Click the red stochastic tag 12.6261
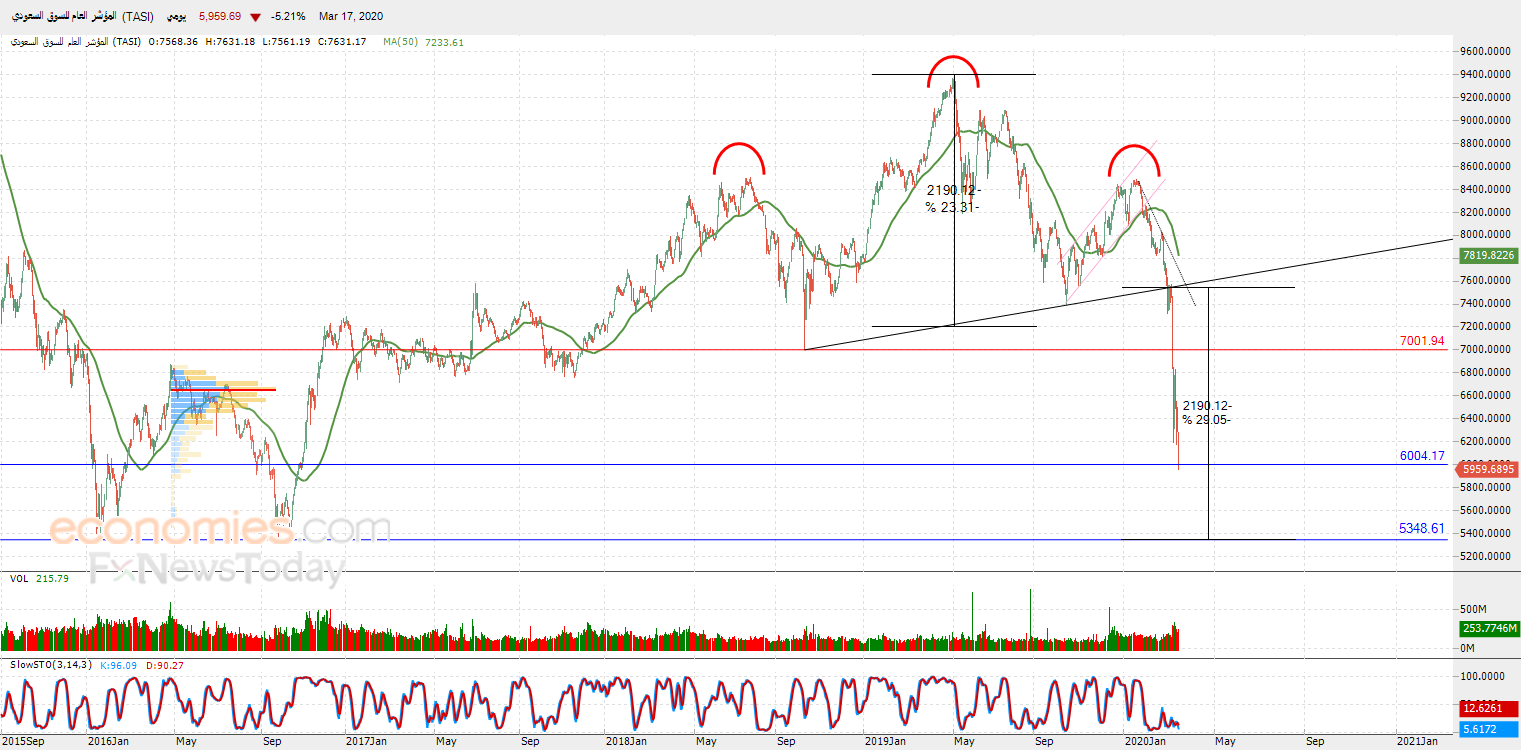This screenshot has height=750, width=1521. click(x=1488, y=708)
